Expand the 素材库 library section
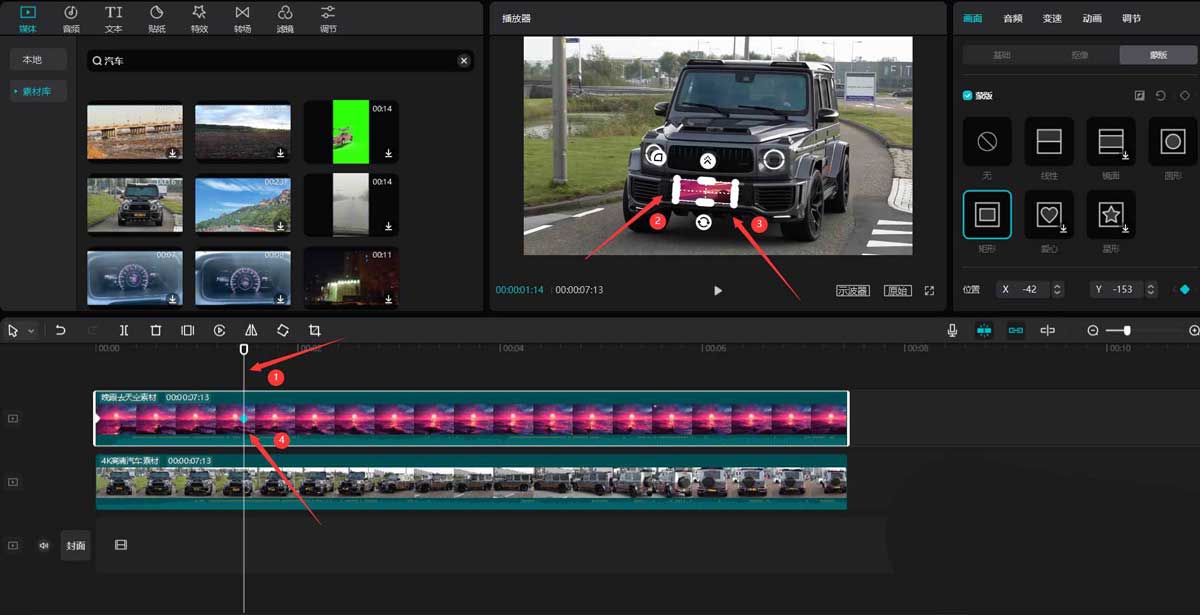Viewport: 1200px width, 615px height. [38, 91]
